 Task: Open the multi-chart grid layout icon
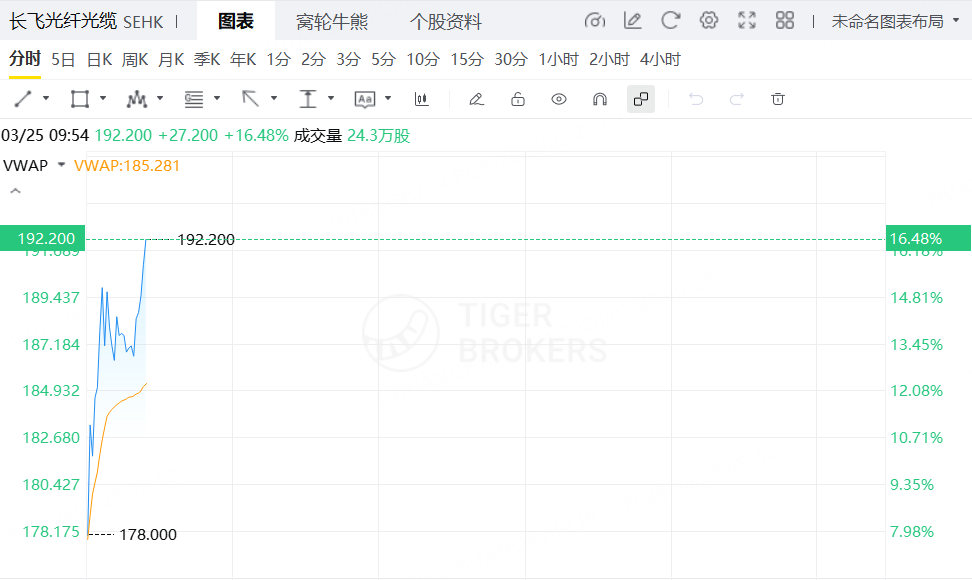[785, 21]
